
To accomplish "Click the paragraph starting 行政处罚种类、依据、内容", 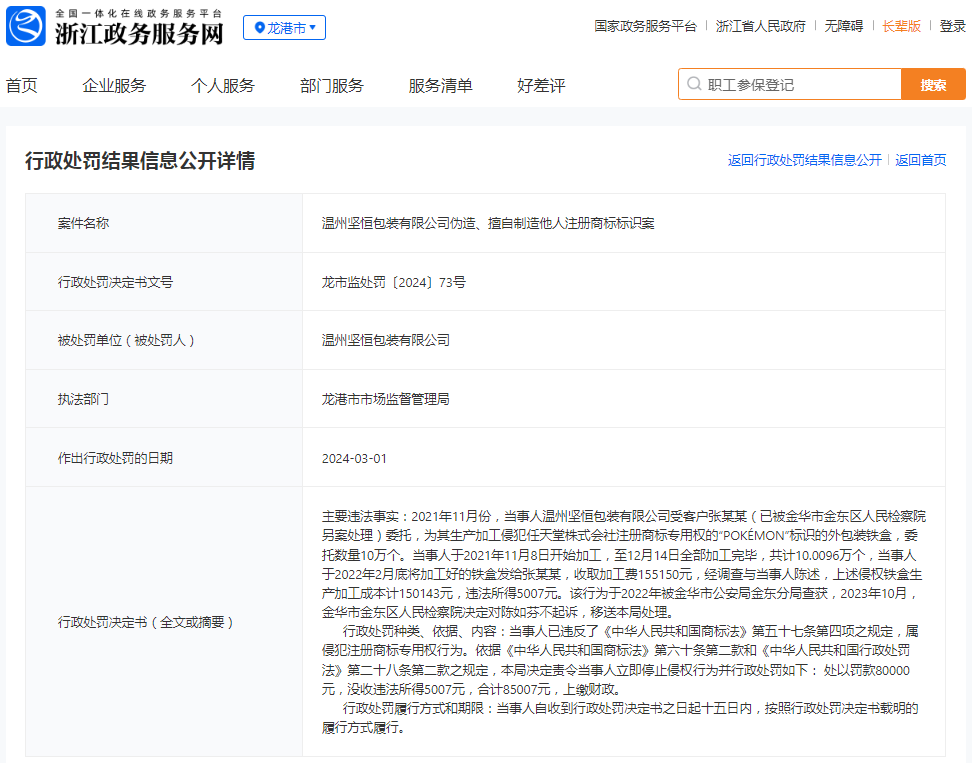I will point(620,660).
